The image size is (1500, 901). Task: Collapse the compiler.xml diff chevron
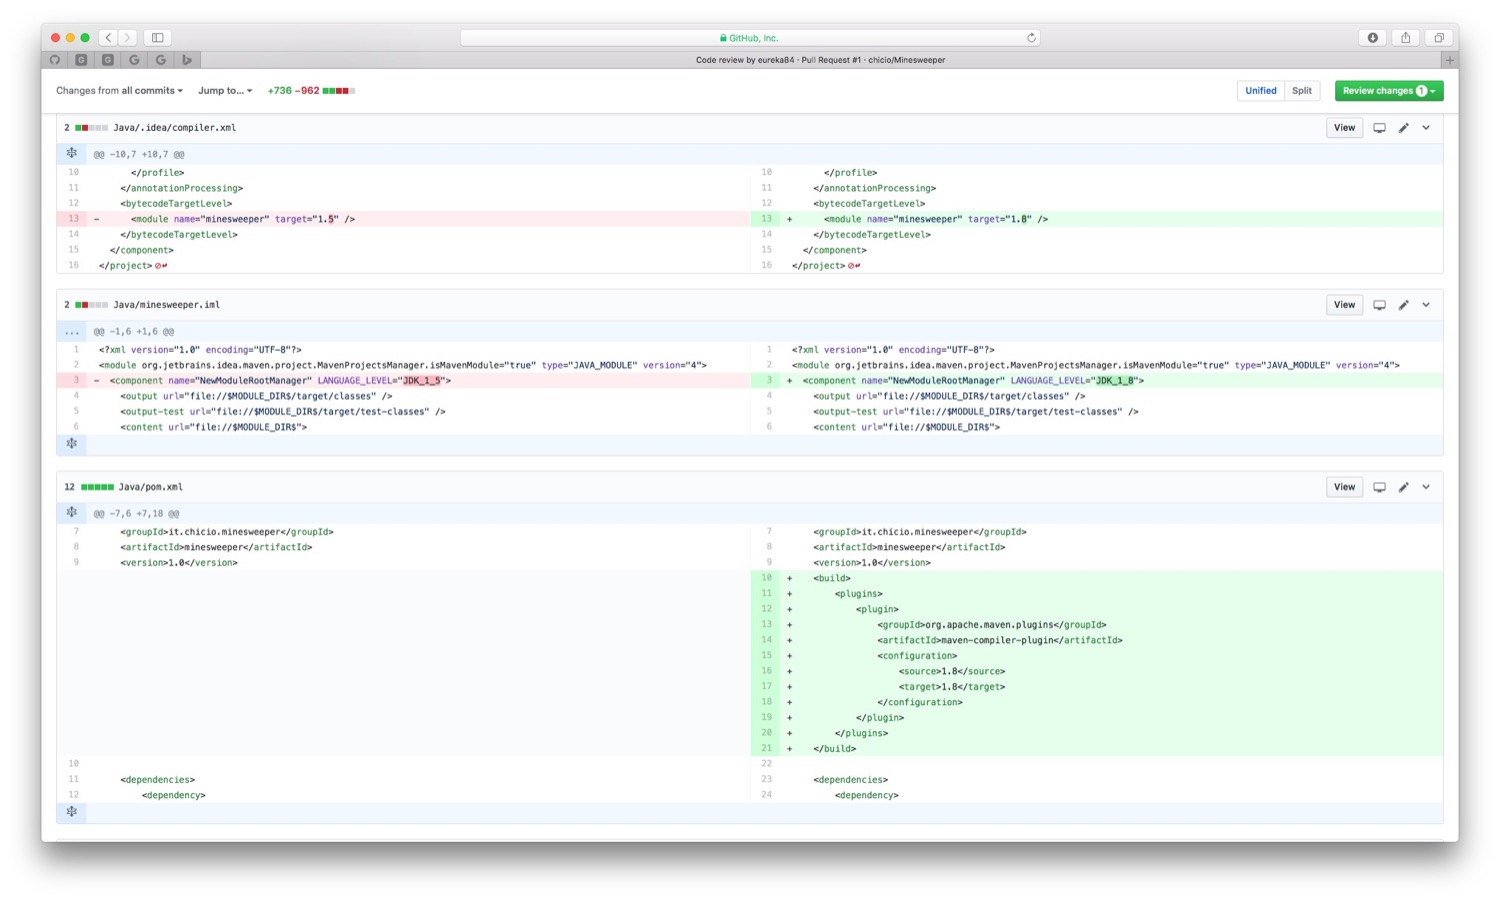click(x=1426, y=128)
